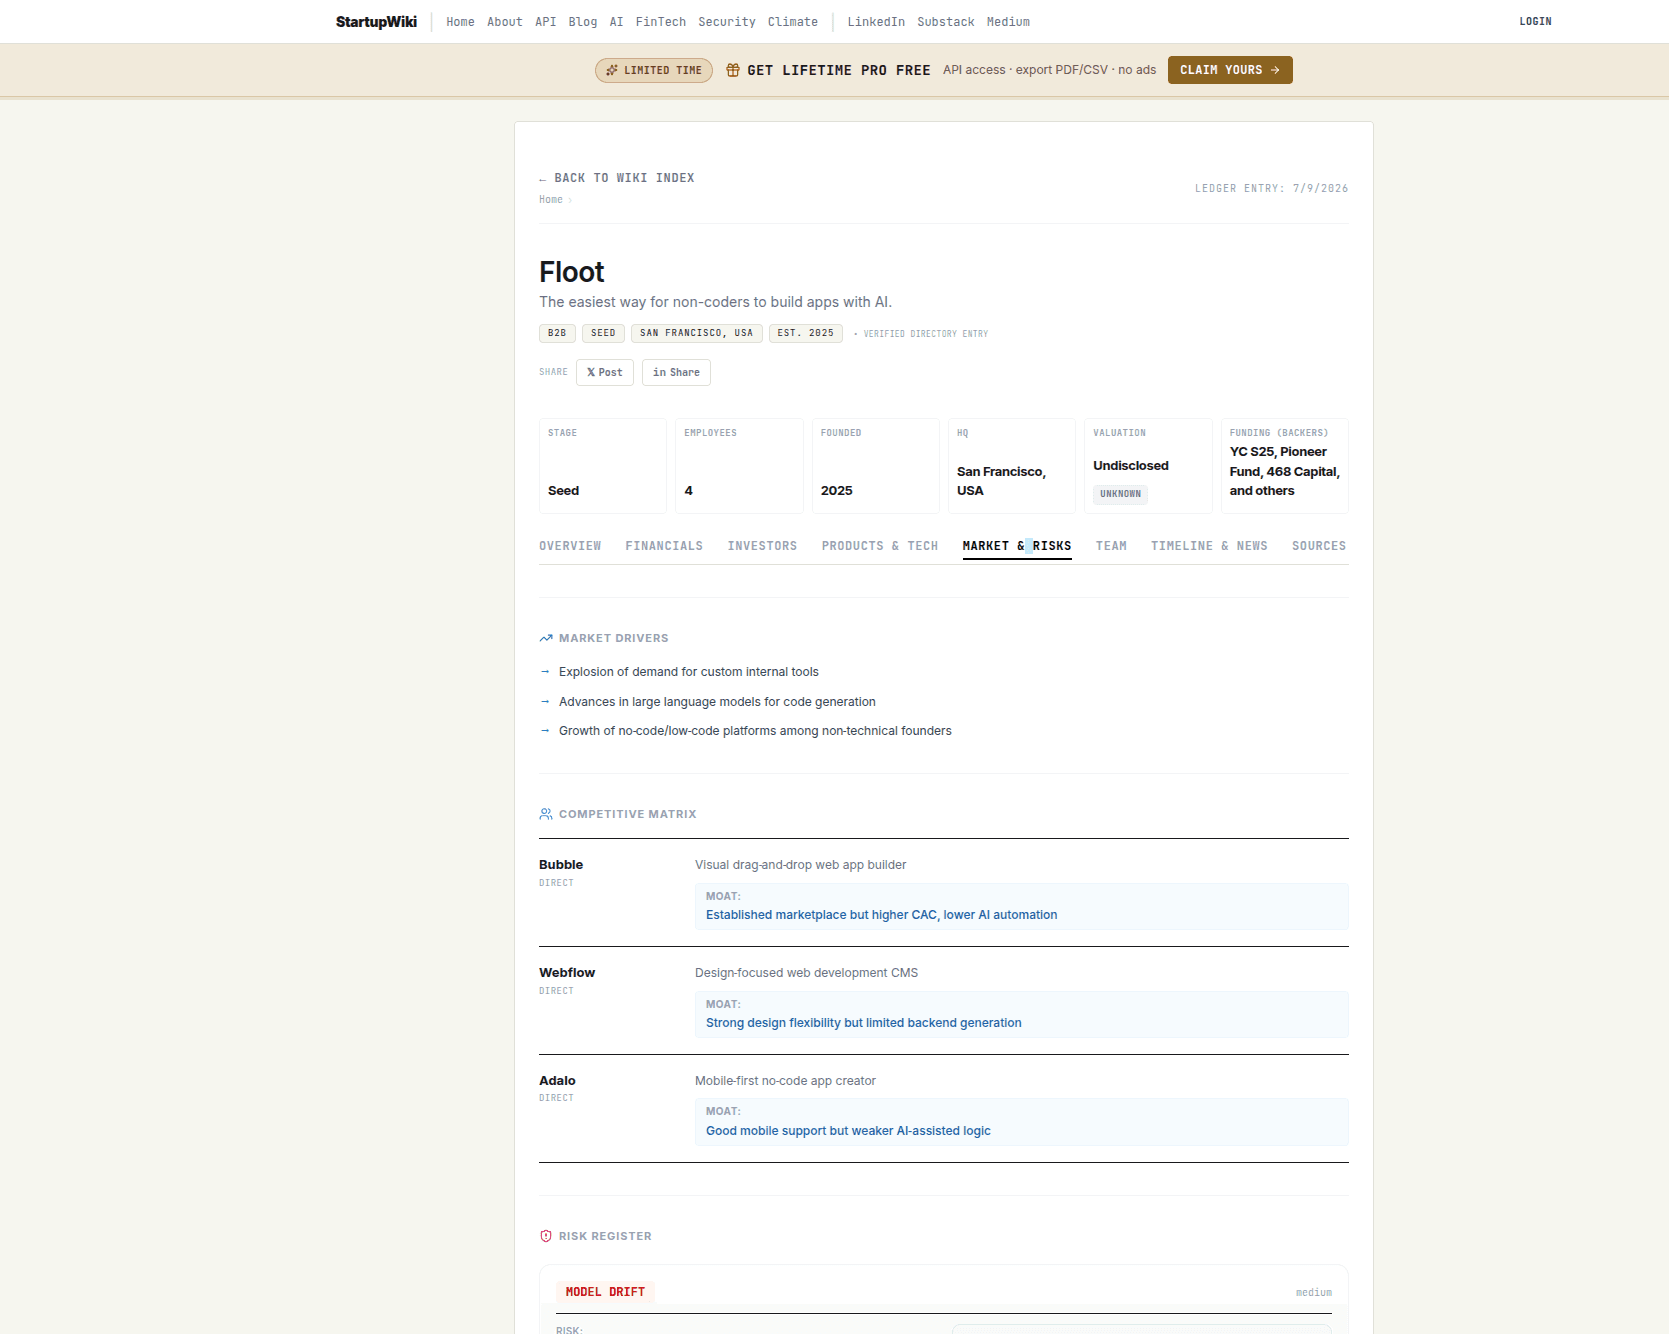
Task: Select the Security category link
Action: point(727,22)
